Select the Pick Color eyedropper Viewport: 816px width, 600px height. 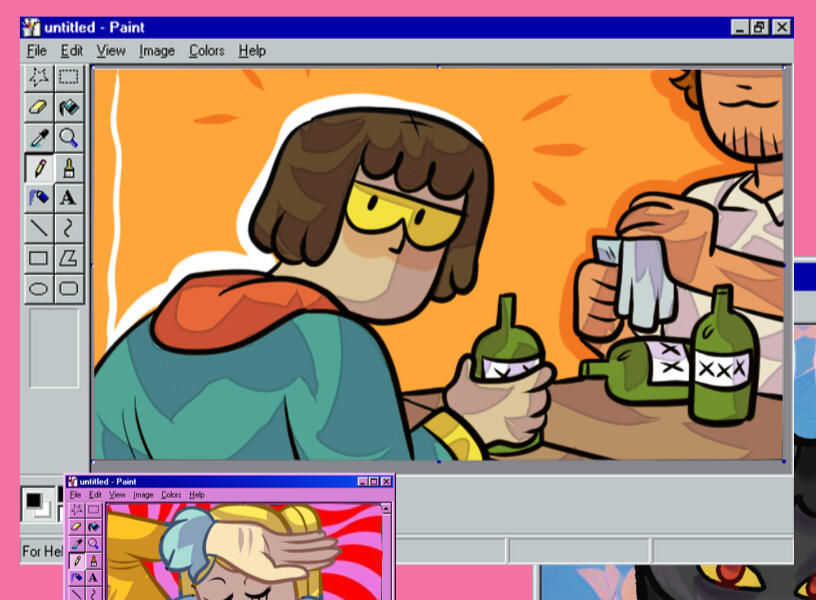coord(38,137)
